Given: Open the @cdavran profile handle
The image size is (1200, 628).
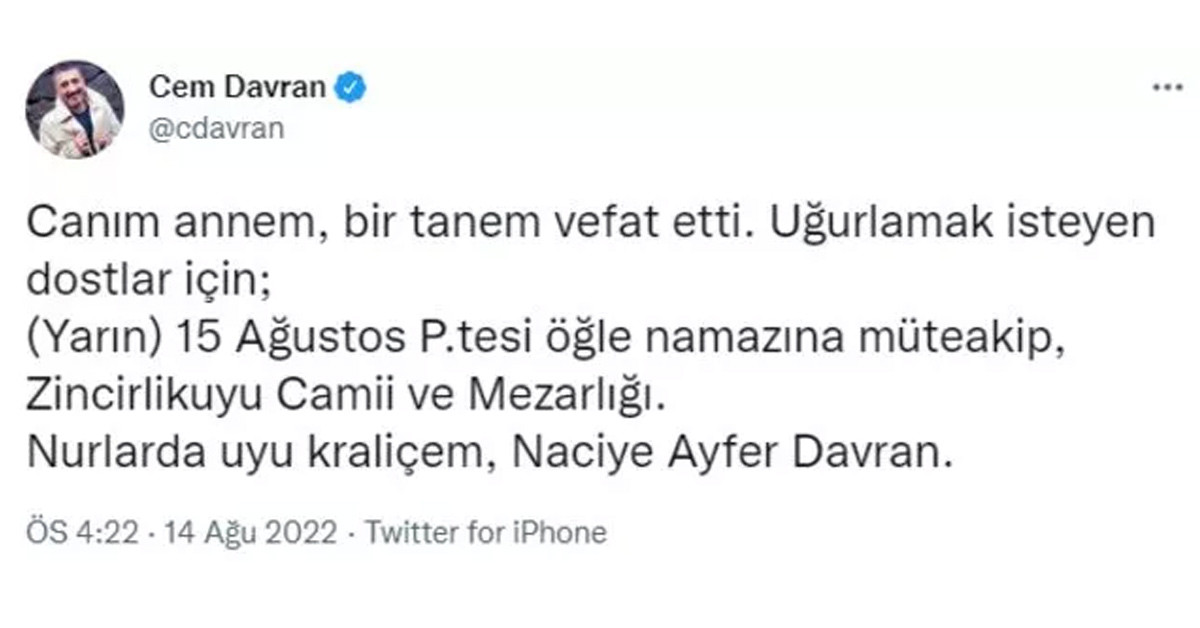Looking at the screenshot, I should coord(217,126).
